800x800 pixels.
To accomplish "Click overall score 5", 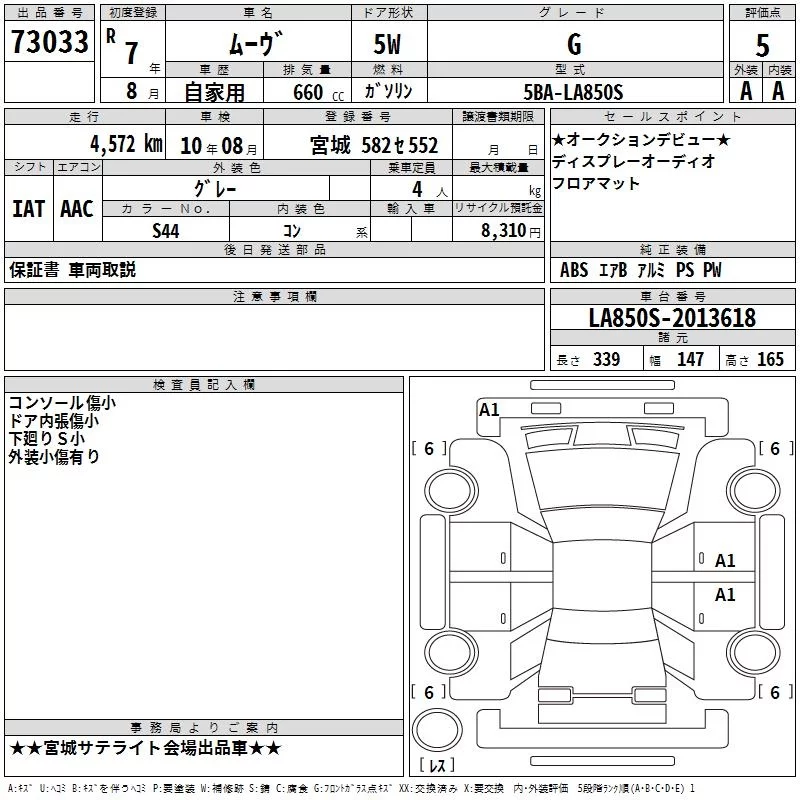I will point(762,45).
